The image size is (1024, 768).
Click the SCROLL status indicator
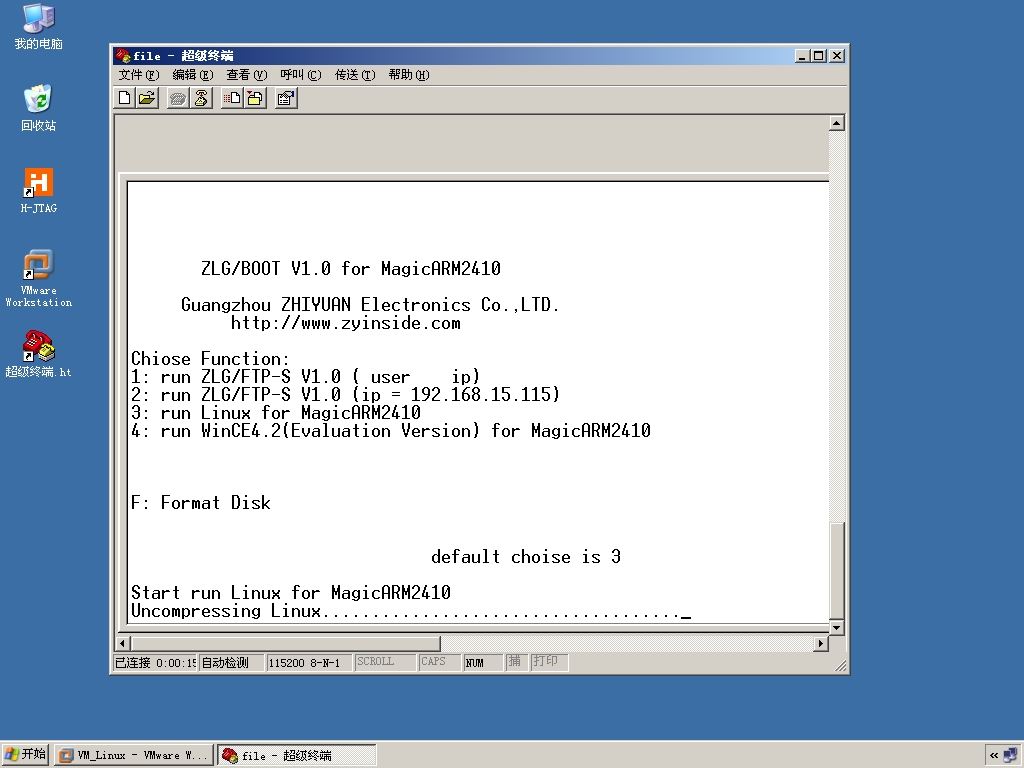[385, 662]
